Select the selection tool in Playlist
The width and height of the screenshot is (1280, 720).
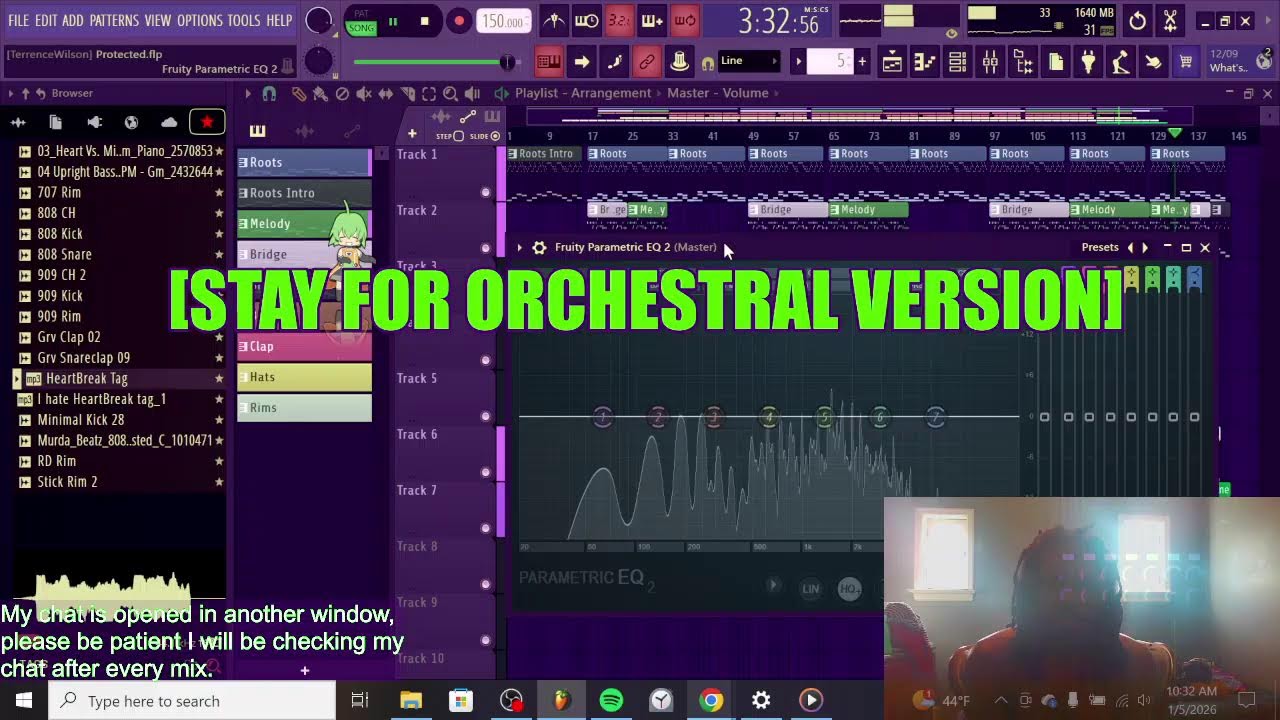coord(429,93)
